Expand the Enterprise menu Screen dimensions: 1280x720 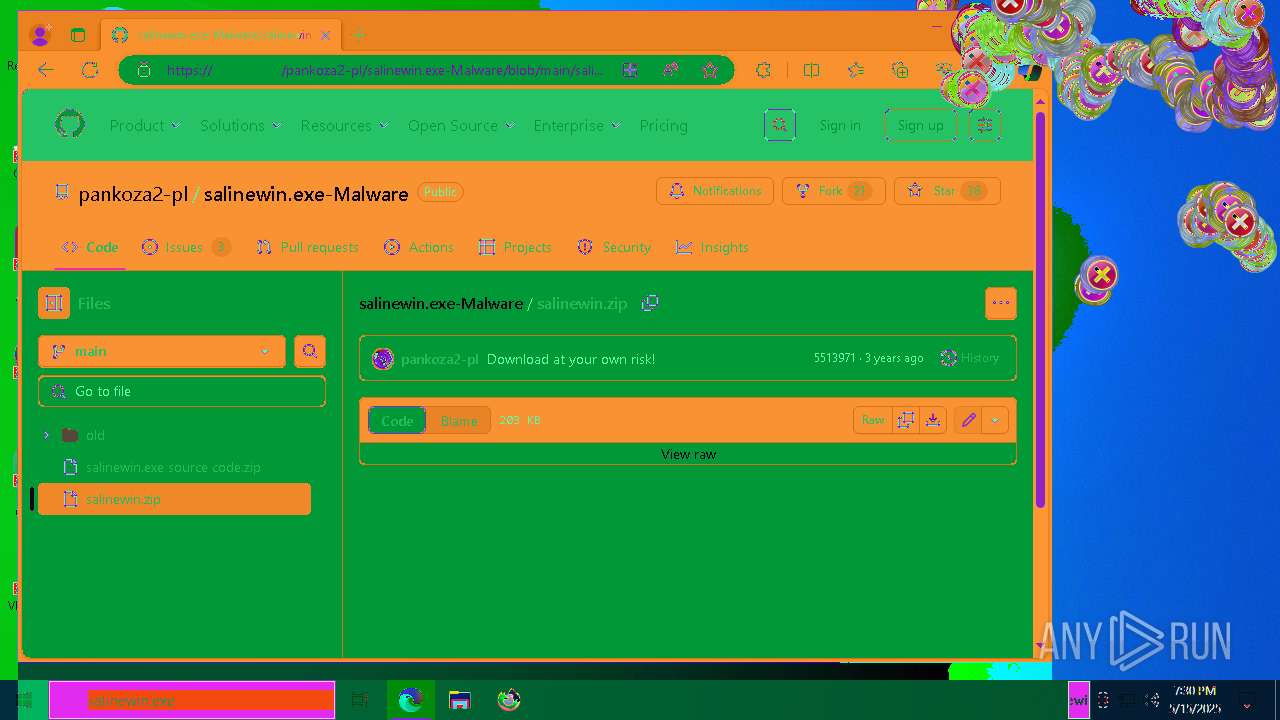[x=577, y=126]
